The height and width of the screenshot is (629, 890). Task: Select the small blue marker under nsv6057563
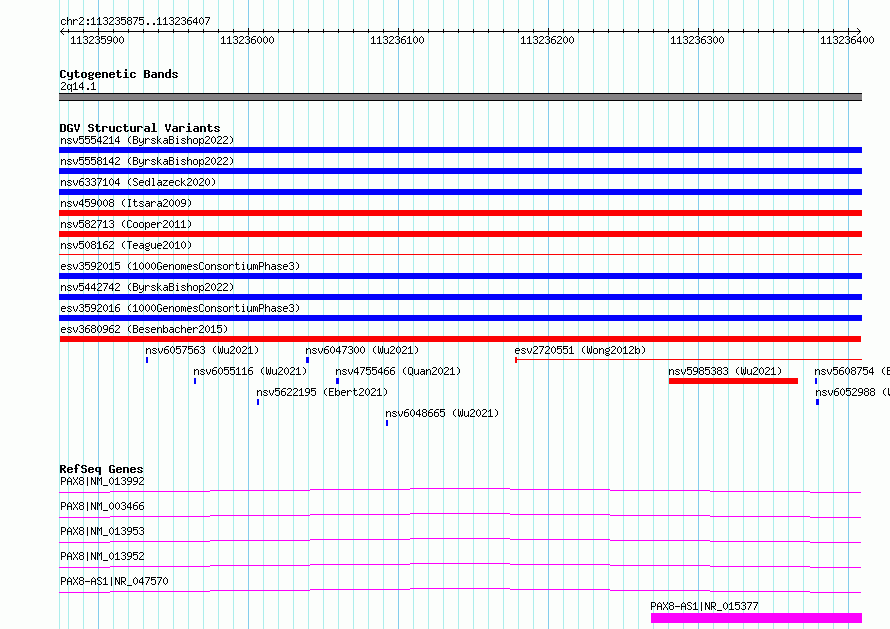(x=147, y=360)
